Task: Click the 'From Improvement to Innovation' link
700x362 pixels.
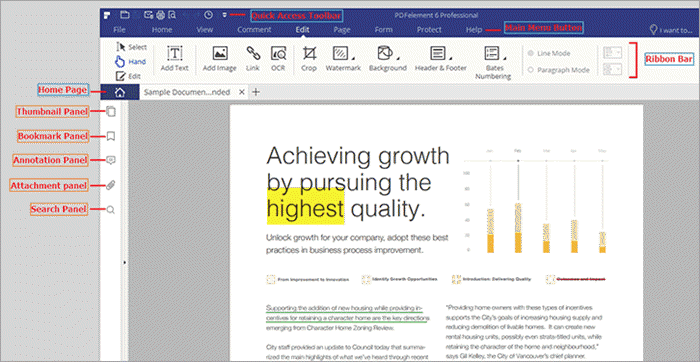Action: point(313,279)
